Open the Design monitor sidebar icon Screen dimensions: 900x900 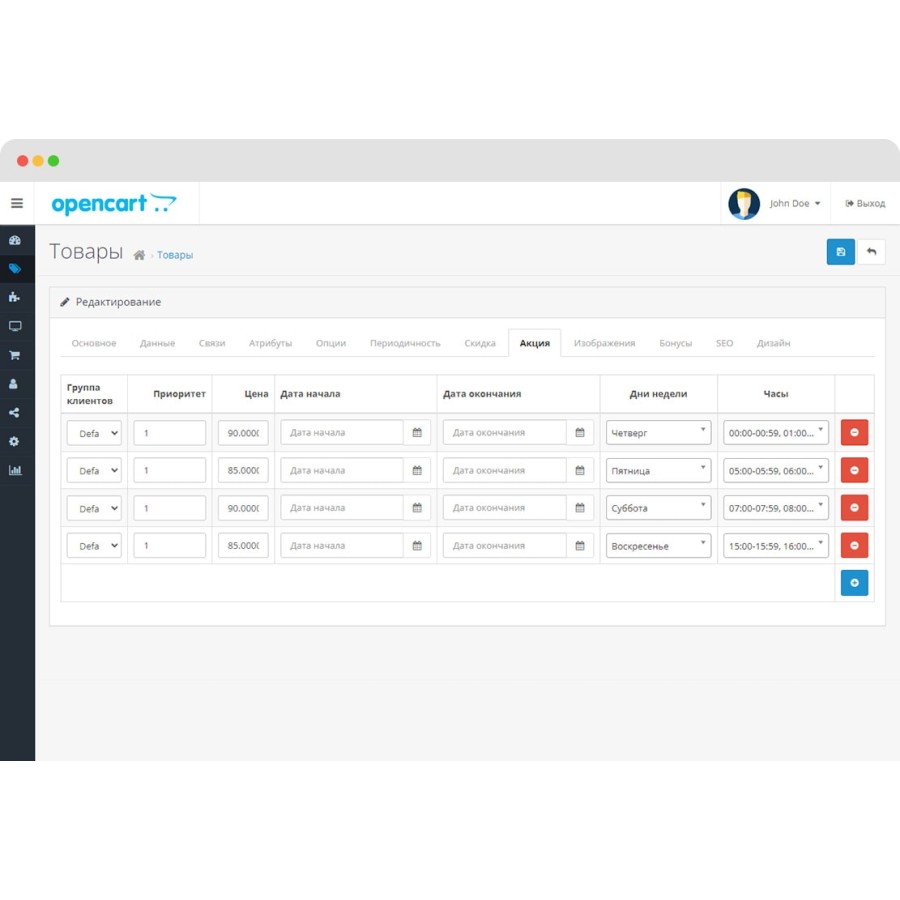click(15, 326)
